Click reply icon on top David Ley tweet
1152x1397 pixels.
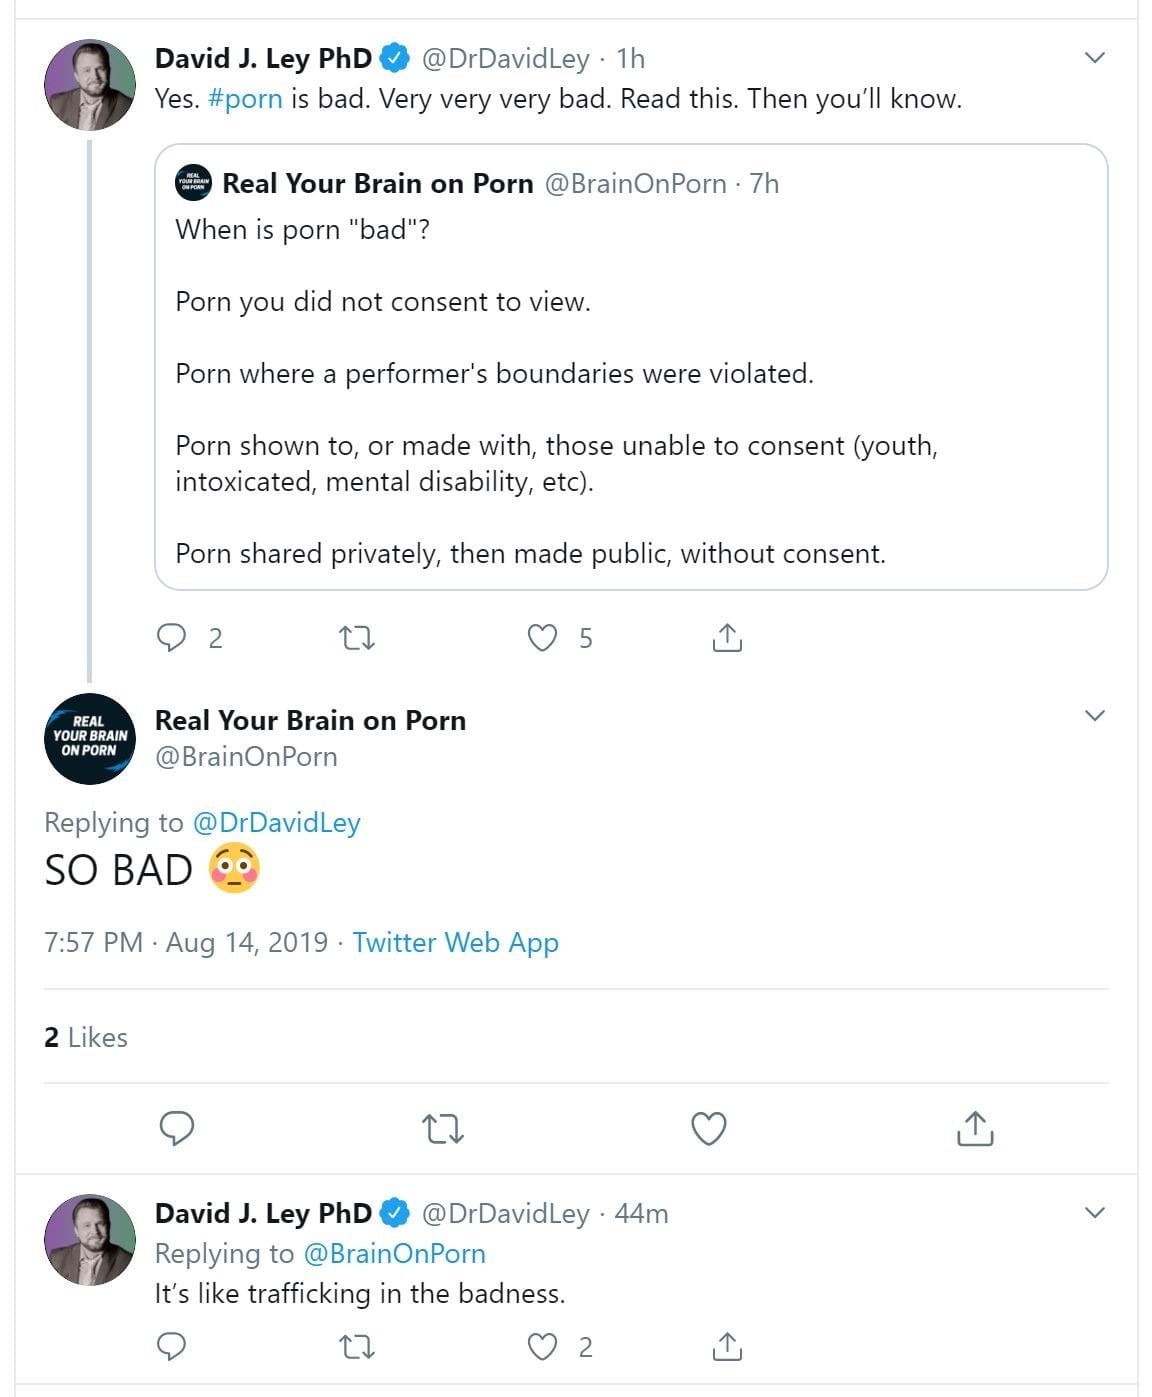click(x=172, y=637)
